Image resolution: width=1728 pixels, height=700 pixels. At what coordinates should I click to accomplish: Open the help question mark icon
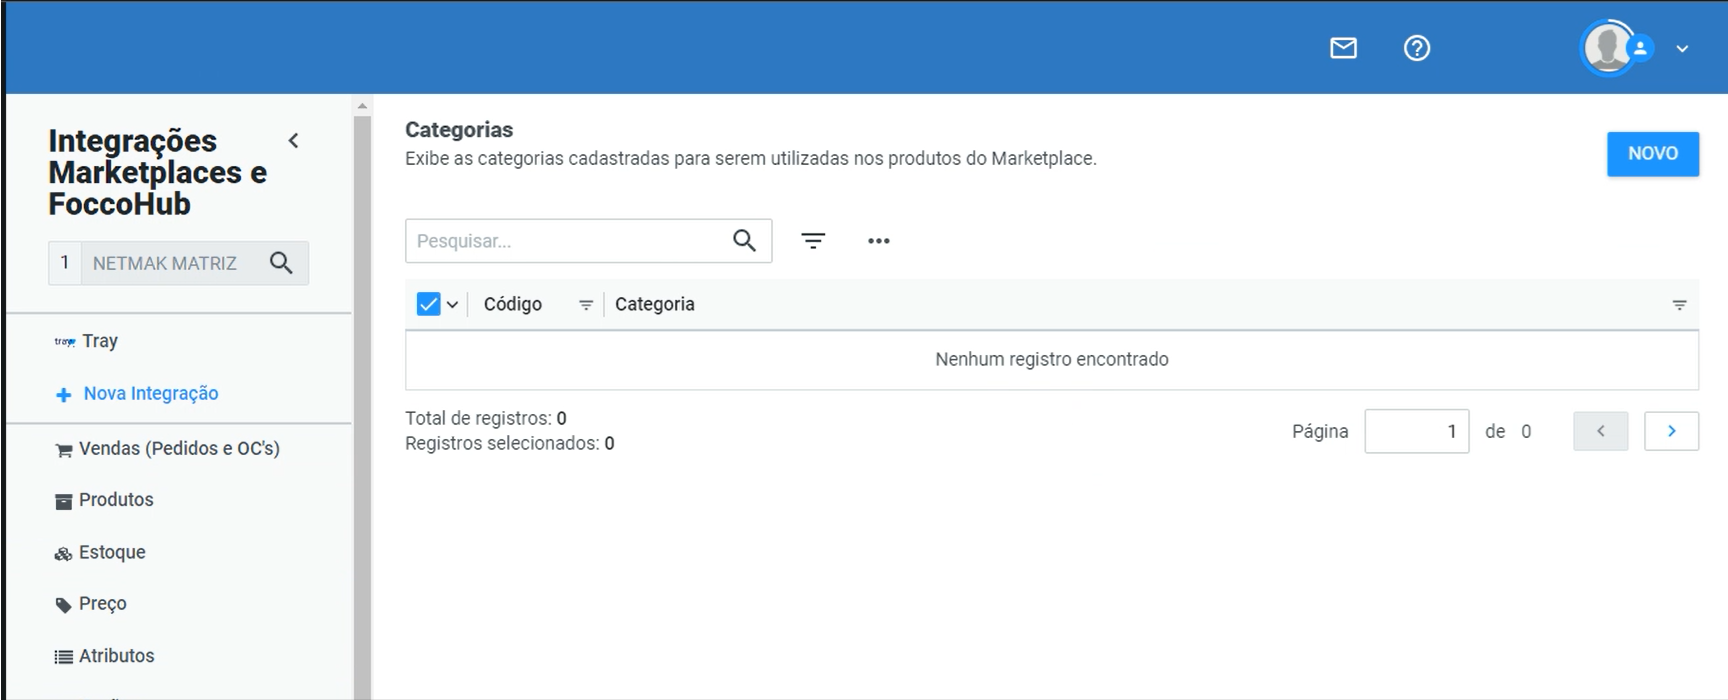click(x=1417, y=48)
